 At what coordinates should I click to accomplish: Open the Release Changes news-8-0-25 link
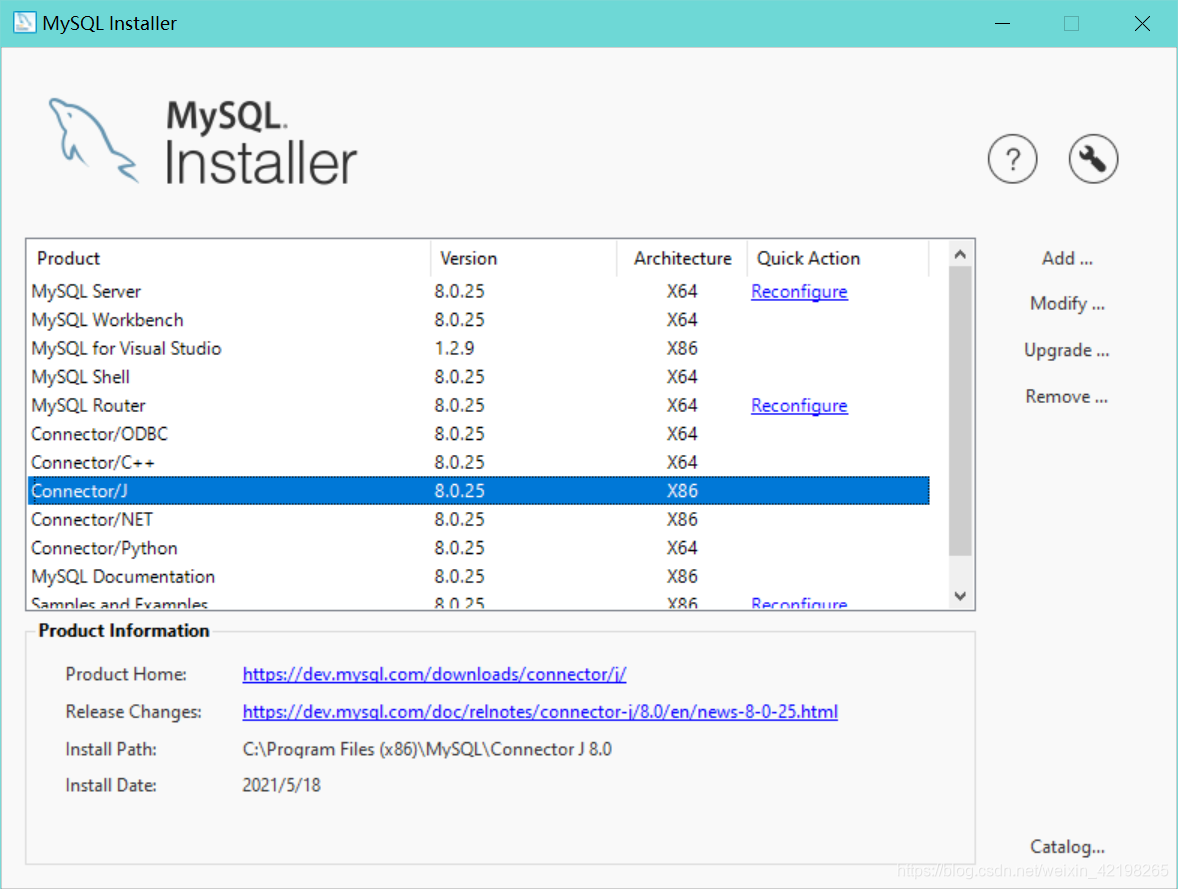click(x=539, y=712)
